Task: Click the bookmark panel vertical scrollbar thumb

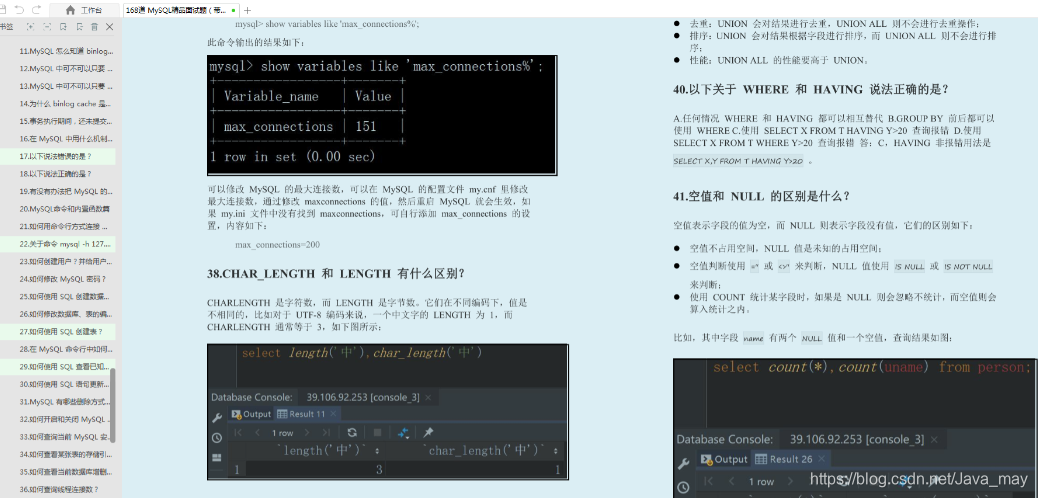Action: coord(113,405)
